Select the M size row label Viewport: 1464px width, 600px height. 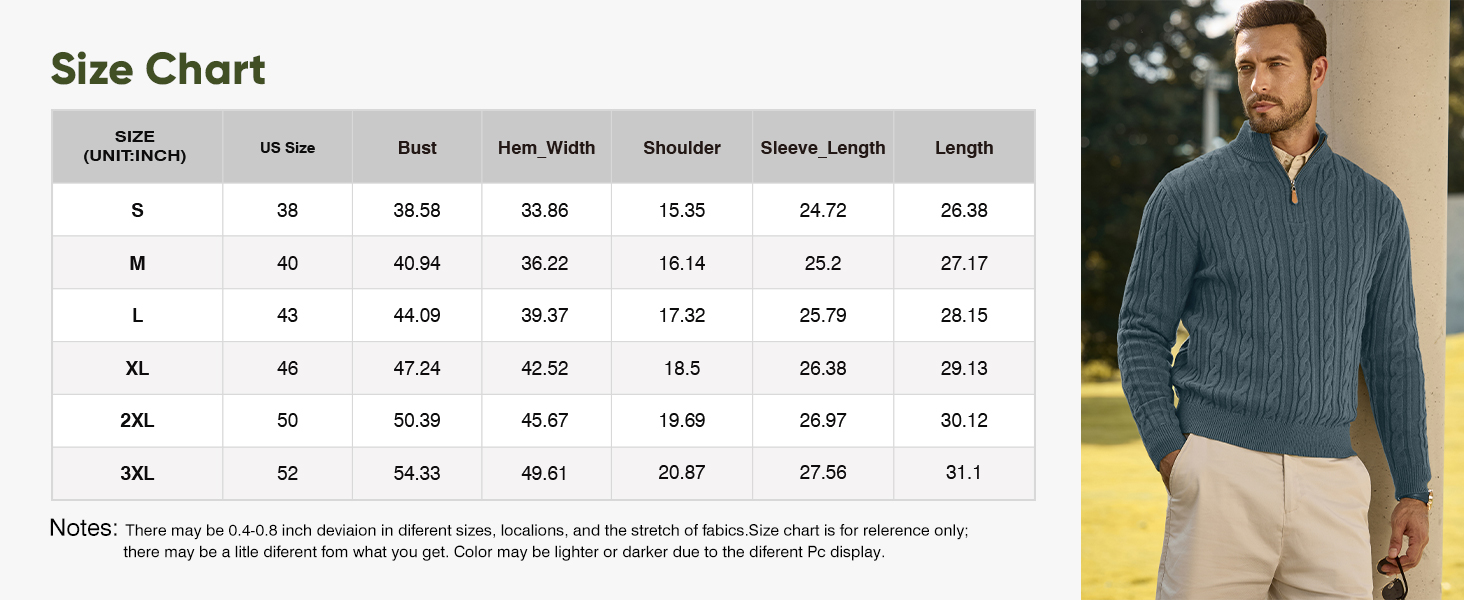tap(137, 263)
